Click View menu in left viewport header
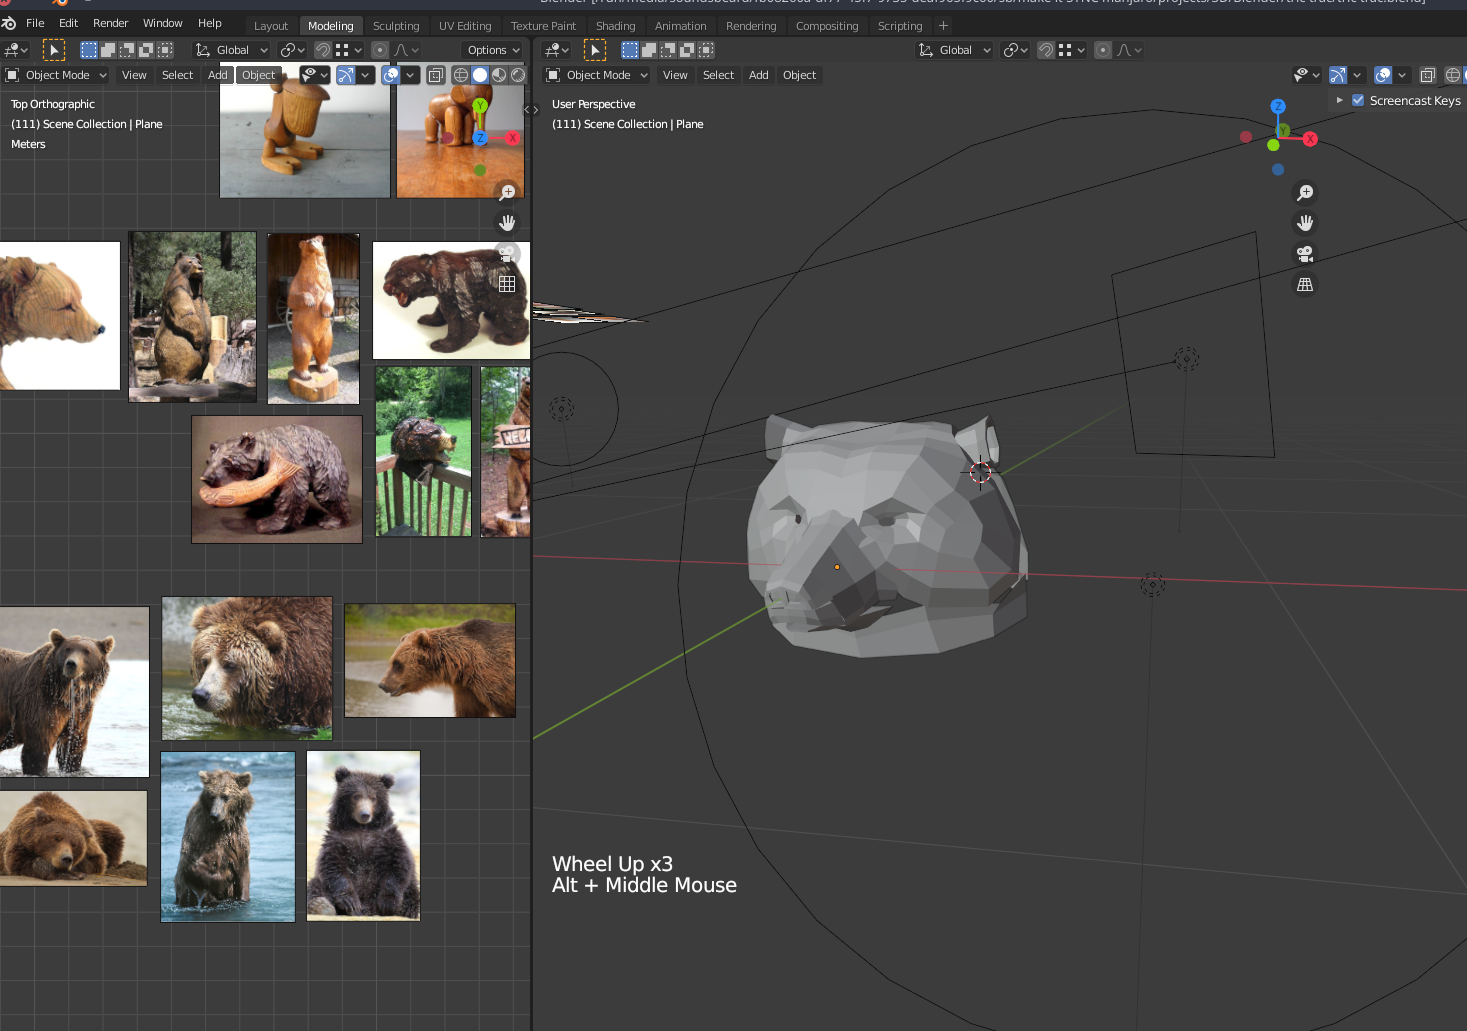The width and height of the screenshot is (1467, 1031). tap(134, 75)
